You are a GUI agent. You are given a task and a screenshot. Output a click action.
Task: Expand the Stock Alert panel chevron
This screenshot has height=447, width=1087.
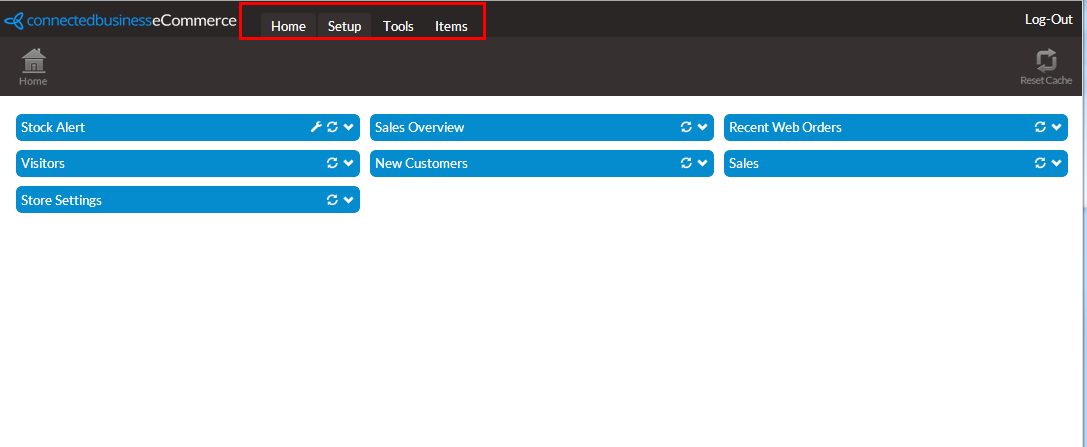pos(348,127)
